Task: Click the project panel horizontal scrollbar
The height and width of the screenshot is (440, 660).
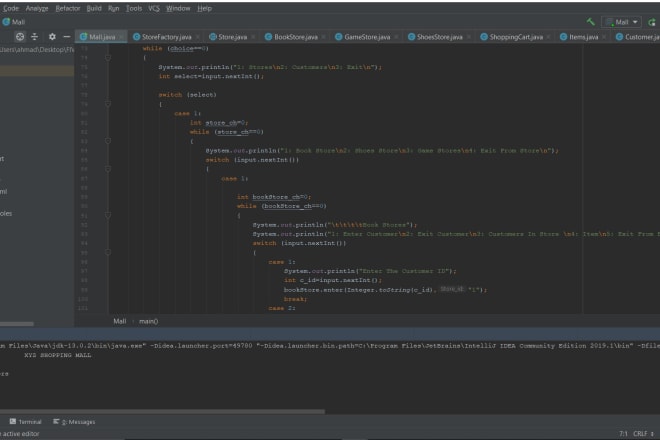Action: (17, 324)
